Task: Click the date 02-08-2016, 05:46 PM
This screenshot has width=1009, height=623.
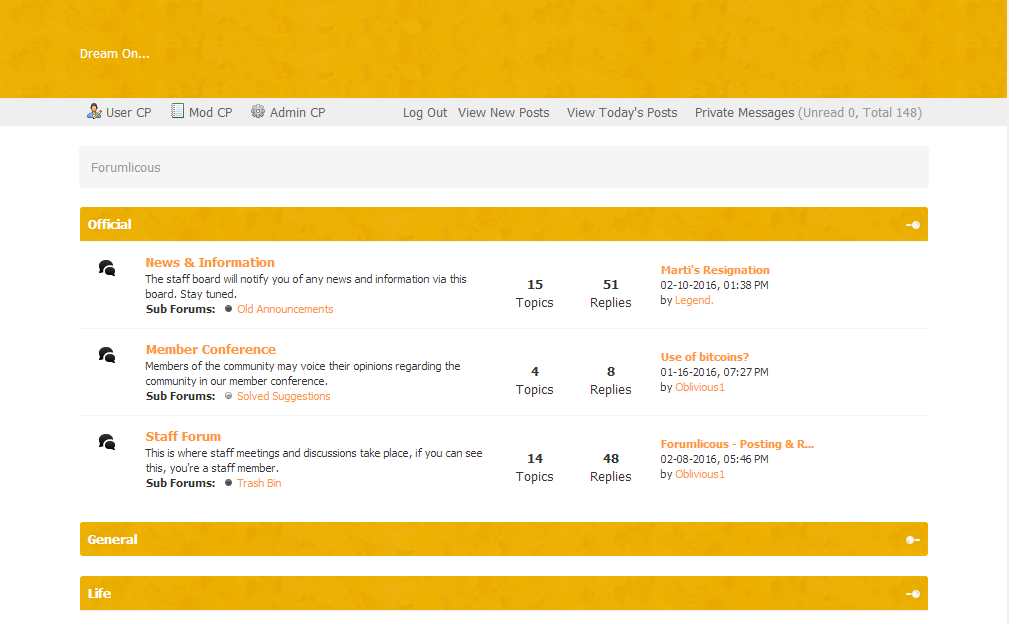Action: point(714,459)
